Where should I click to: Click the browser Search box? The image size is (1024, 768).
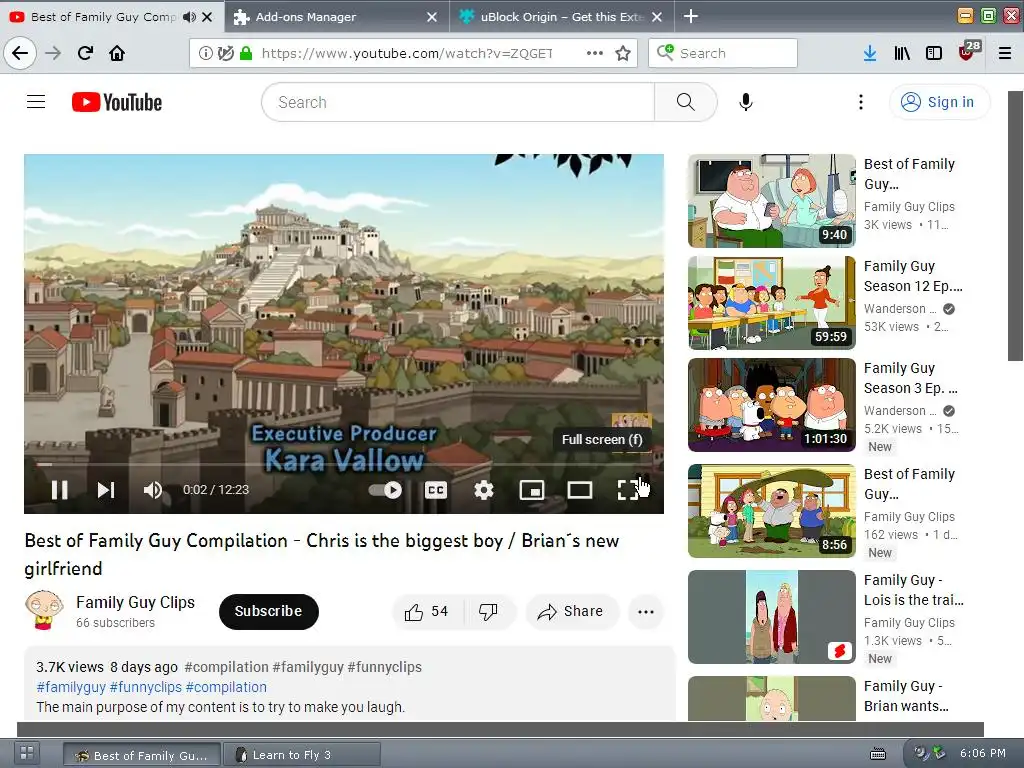click(722, 53)
